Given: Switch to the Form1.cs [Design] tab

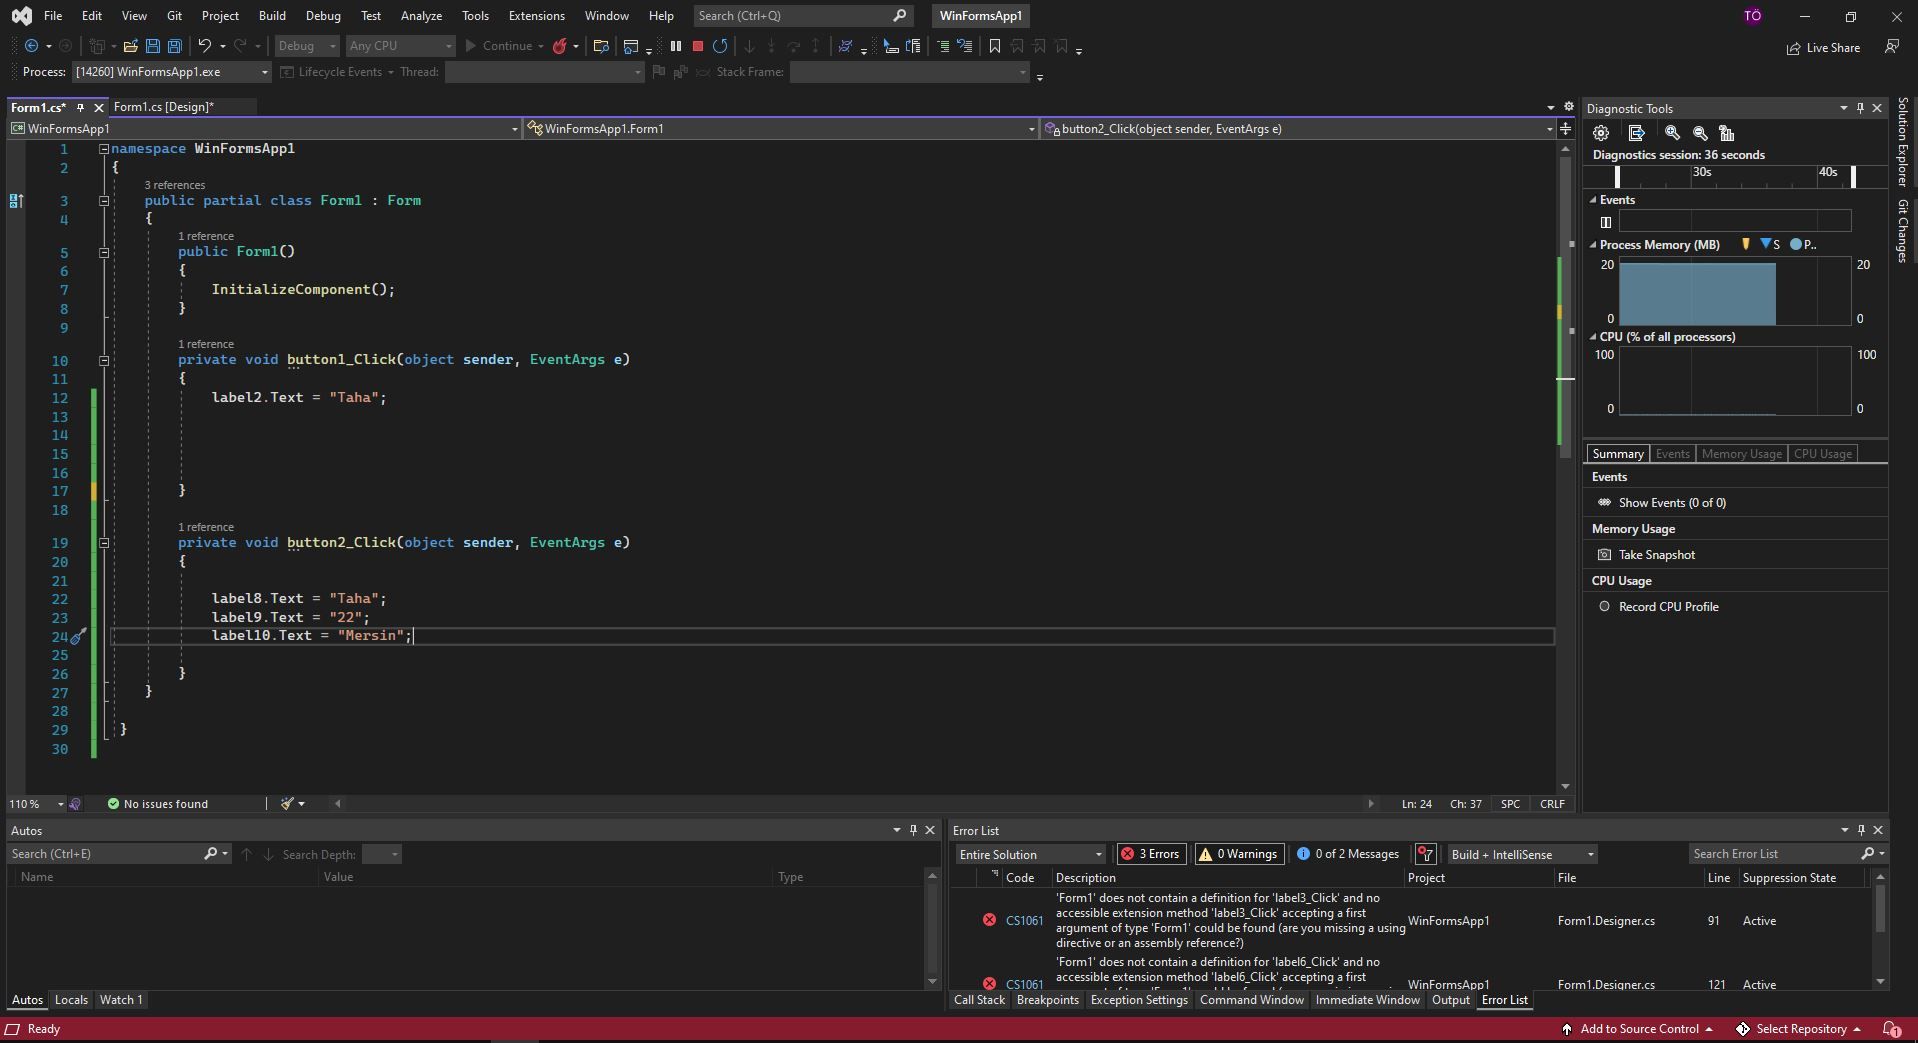Looking at the screenshot, I should tap(163, 107).
